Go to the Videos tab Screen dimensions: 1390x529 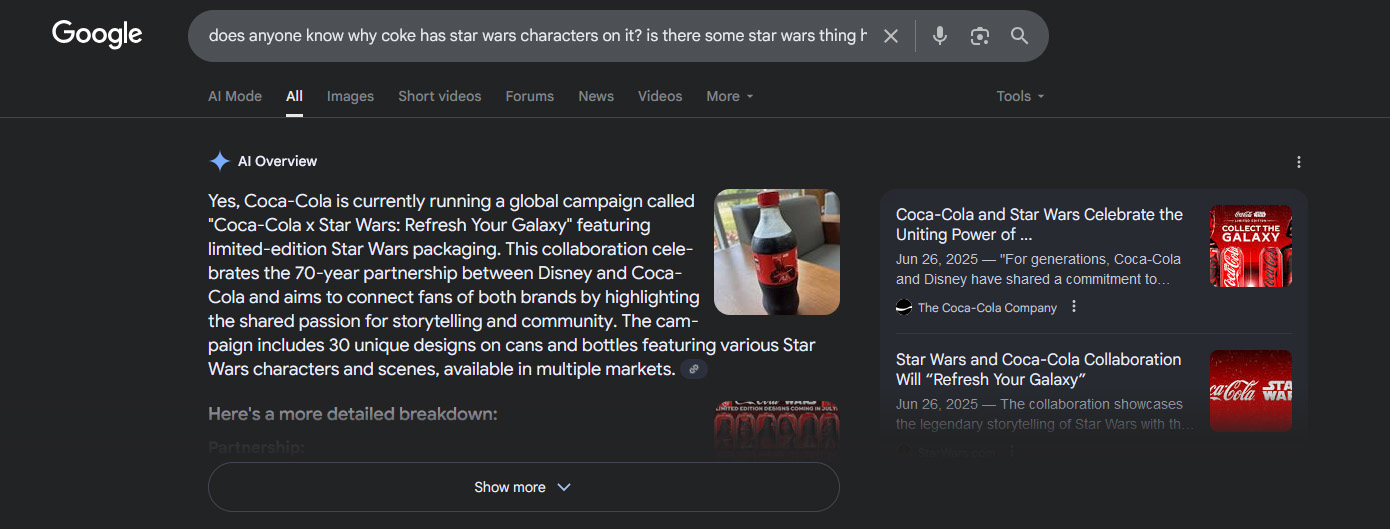[x=660, y=96]
